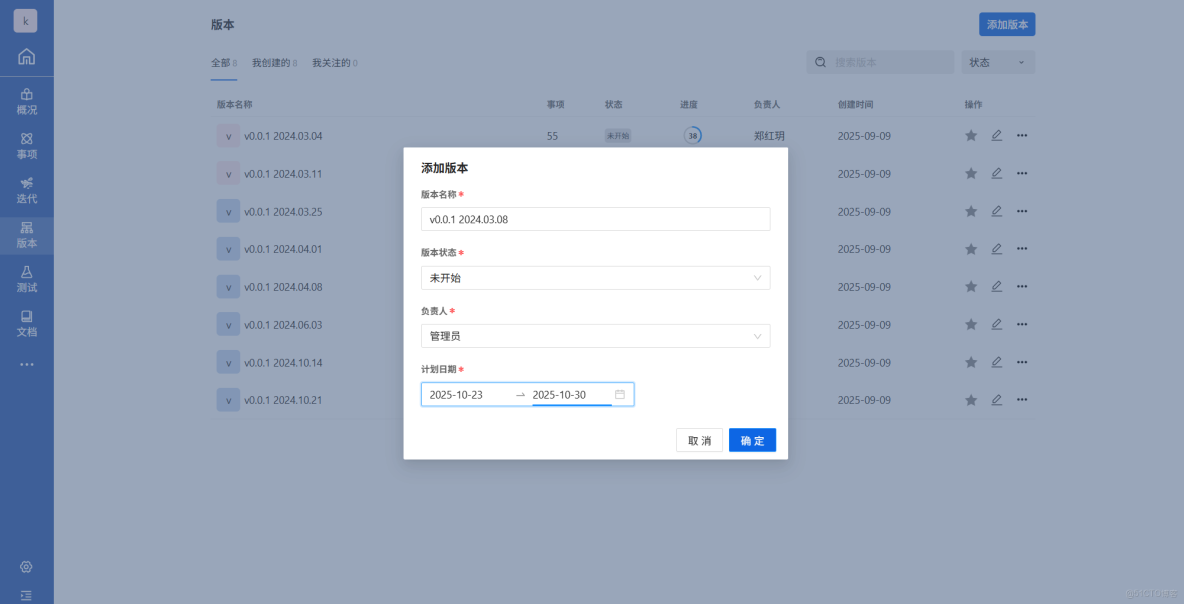Screen dimensions: 1184x604
Task: Click the progress circle showing 38
Action: [692, 135]
